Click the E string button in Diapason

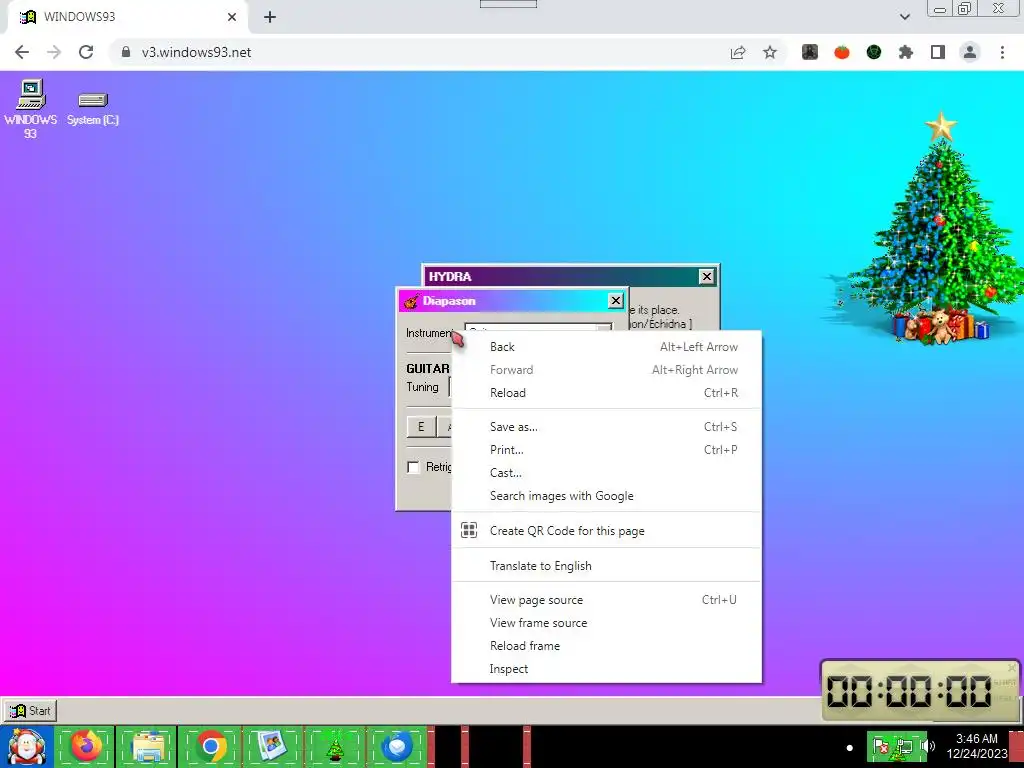[x=421, y=426]
